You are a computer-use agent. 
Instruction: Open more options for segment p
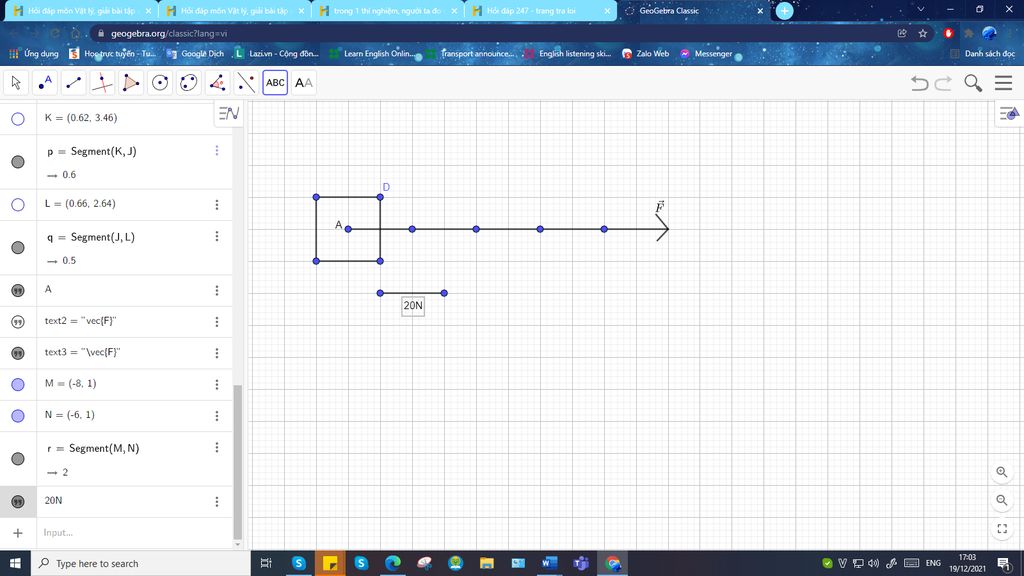click(x=217, y=151)
